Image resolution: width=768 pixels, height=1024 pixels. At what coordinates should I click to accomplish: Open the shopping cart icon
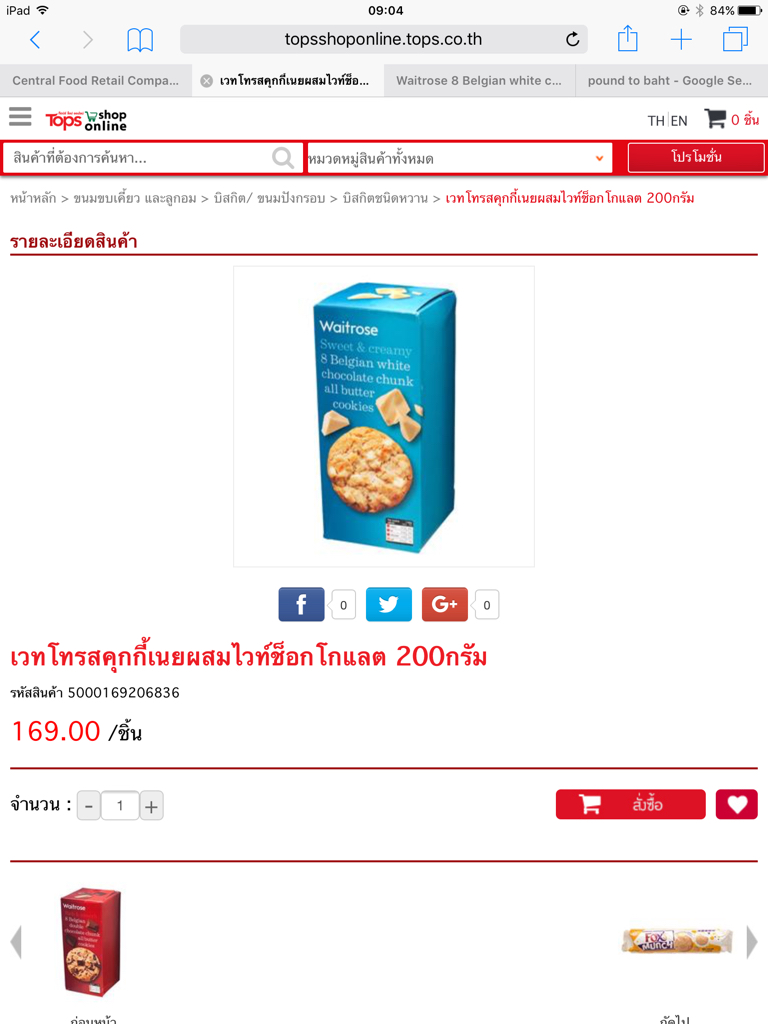click(x=715, y=119)
